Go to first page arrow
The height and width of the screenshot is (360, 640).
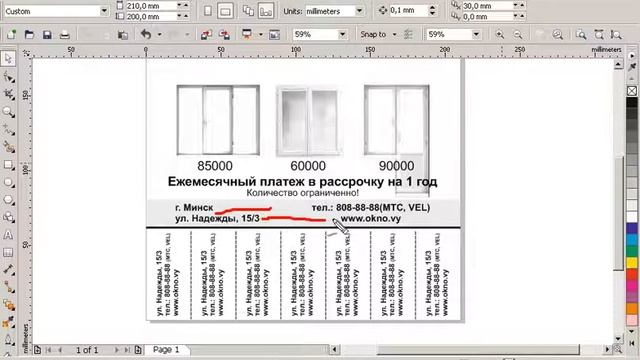click(49, 350)
